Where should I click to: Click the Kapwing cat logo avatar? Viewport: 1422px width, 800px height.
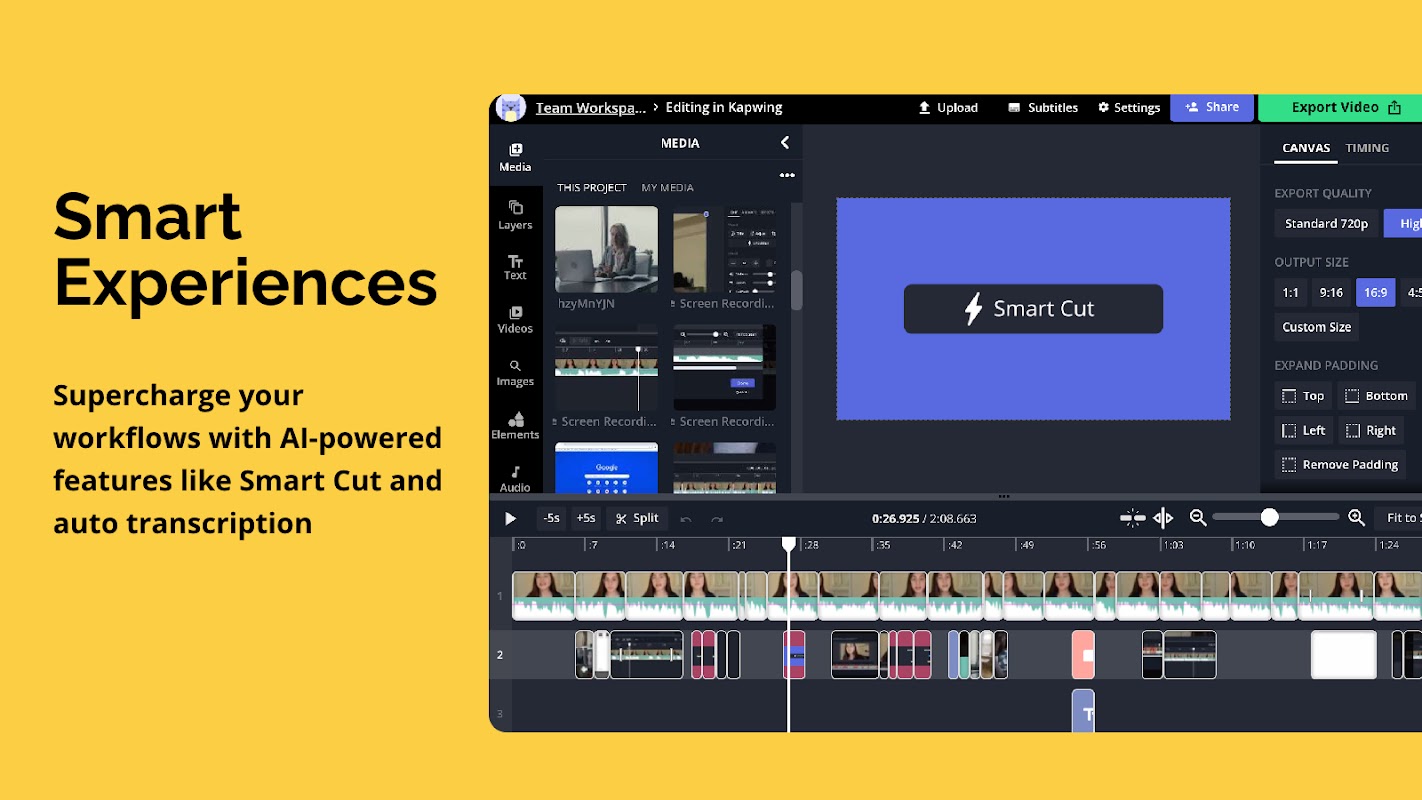tap(511, 108)
